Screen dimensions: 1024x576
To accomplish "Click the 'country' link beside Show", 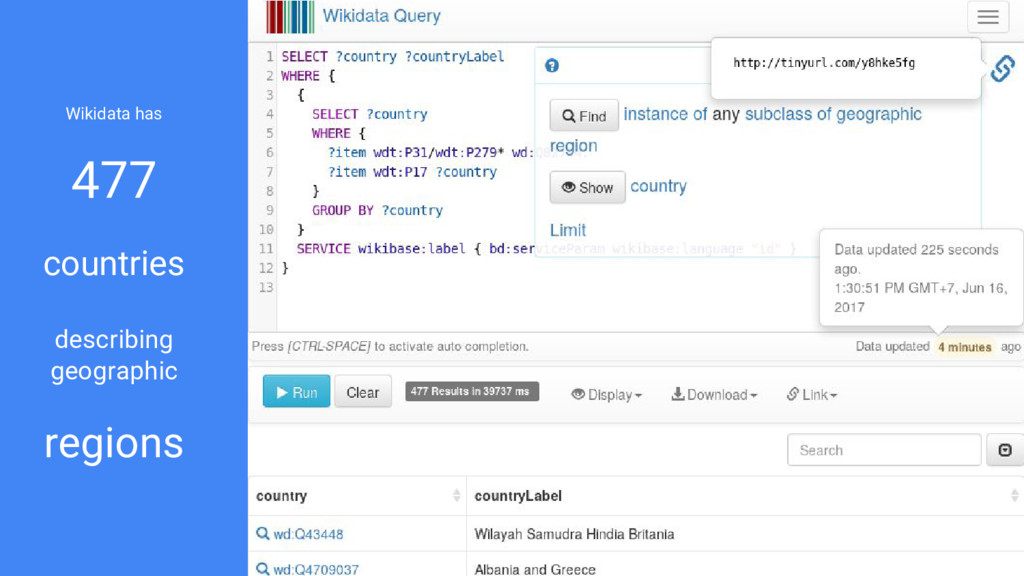I will 658,187.
